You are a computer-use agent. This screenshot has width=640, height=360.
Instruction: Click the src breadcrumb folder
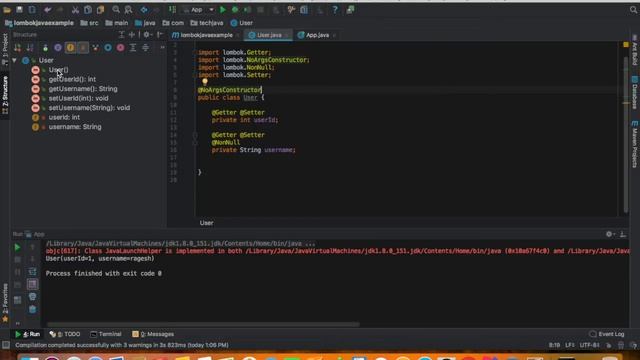pyautogui.click(x=89, y=23)
